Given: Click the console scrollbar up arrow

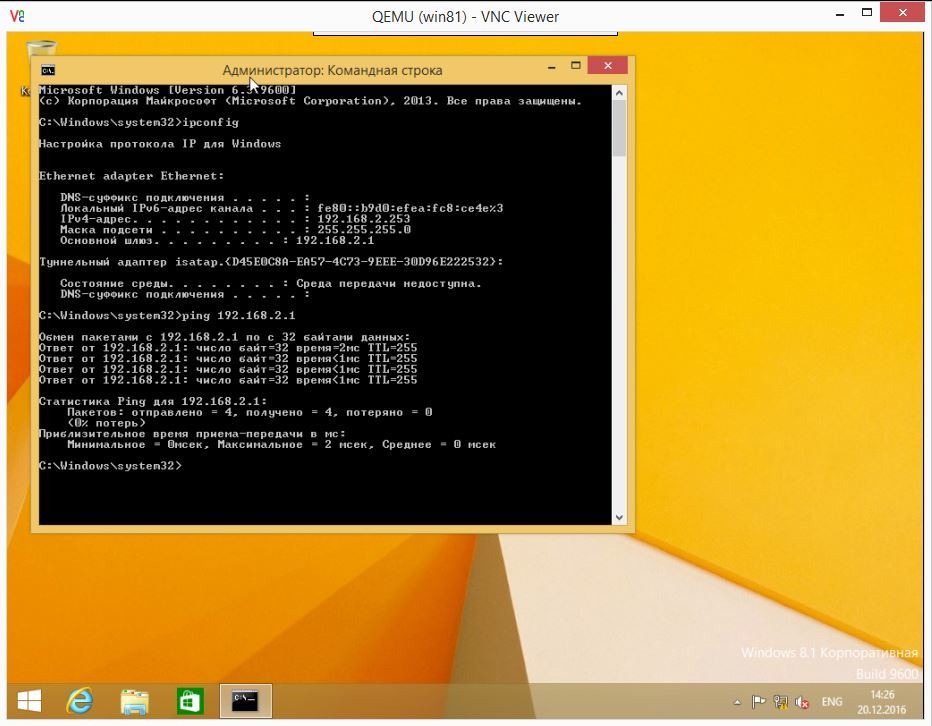Looking at the screenshot, I should [619, 93].
